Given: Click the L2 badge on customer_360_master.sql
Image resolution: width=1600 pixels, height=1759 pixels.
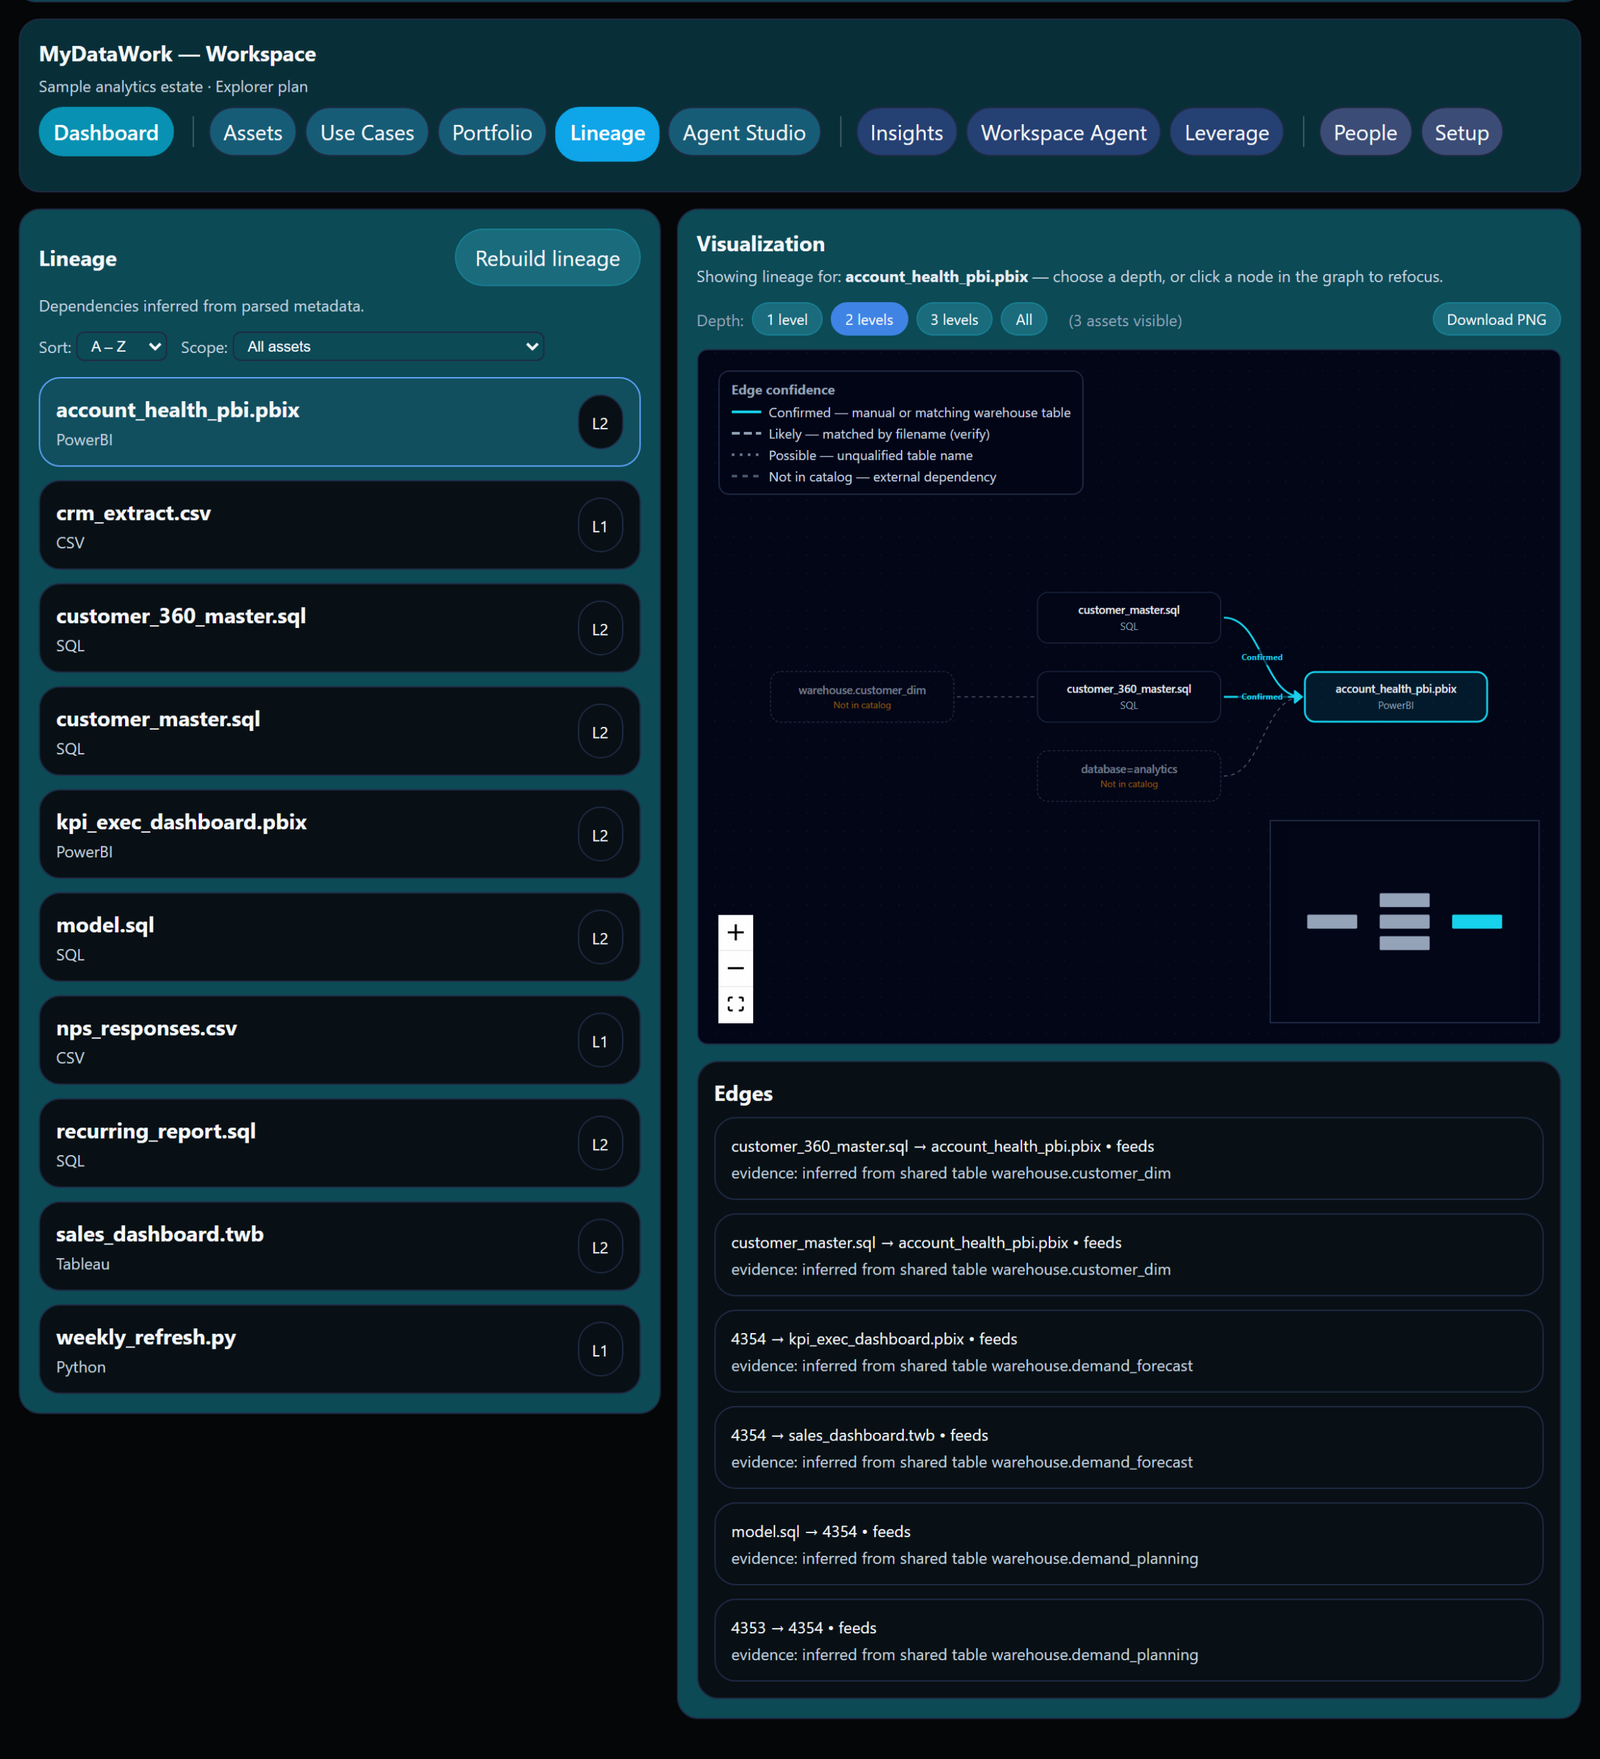Looking at the screenshot, I should [x=600, y=629].
